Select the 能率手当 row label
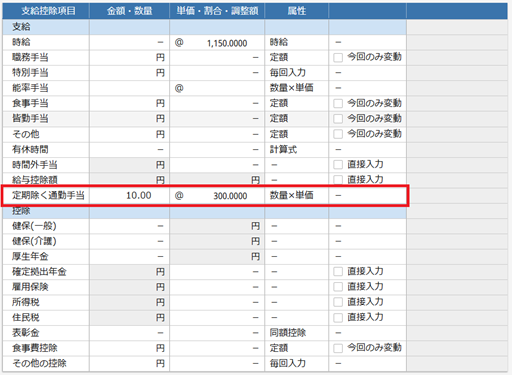 (30, 88)
